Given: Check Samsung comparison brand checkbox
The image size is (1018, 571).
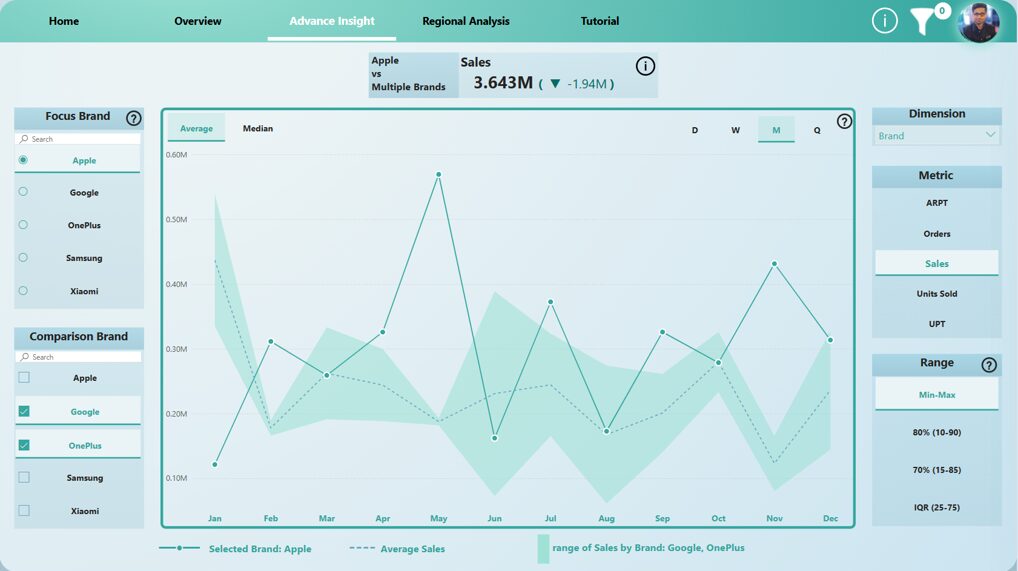Looking at the screenshot, I should pos(24,477).
